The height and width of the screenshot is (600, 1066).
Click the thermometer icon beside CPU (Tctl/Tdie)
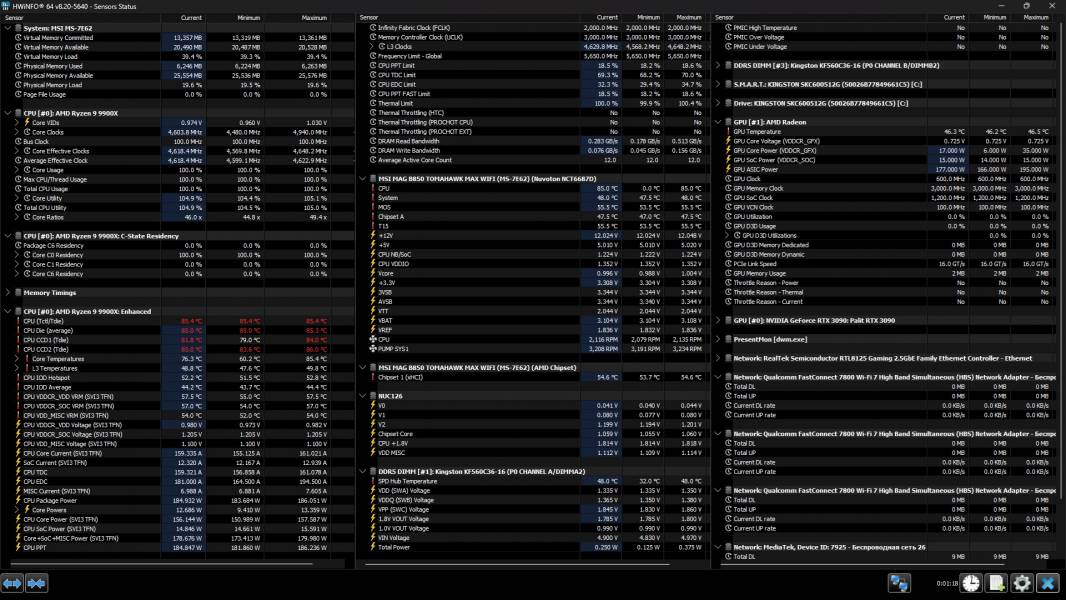18,321
